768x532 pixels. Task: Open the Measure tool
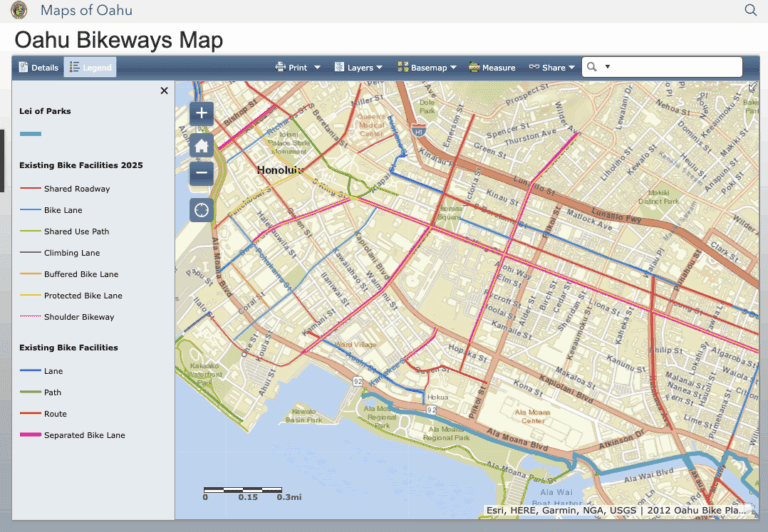pyautogui.click(x=492, y=68)
